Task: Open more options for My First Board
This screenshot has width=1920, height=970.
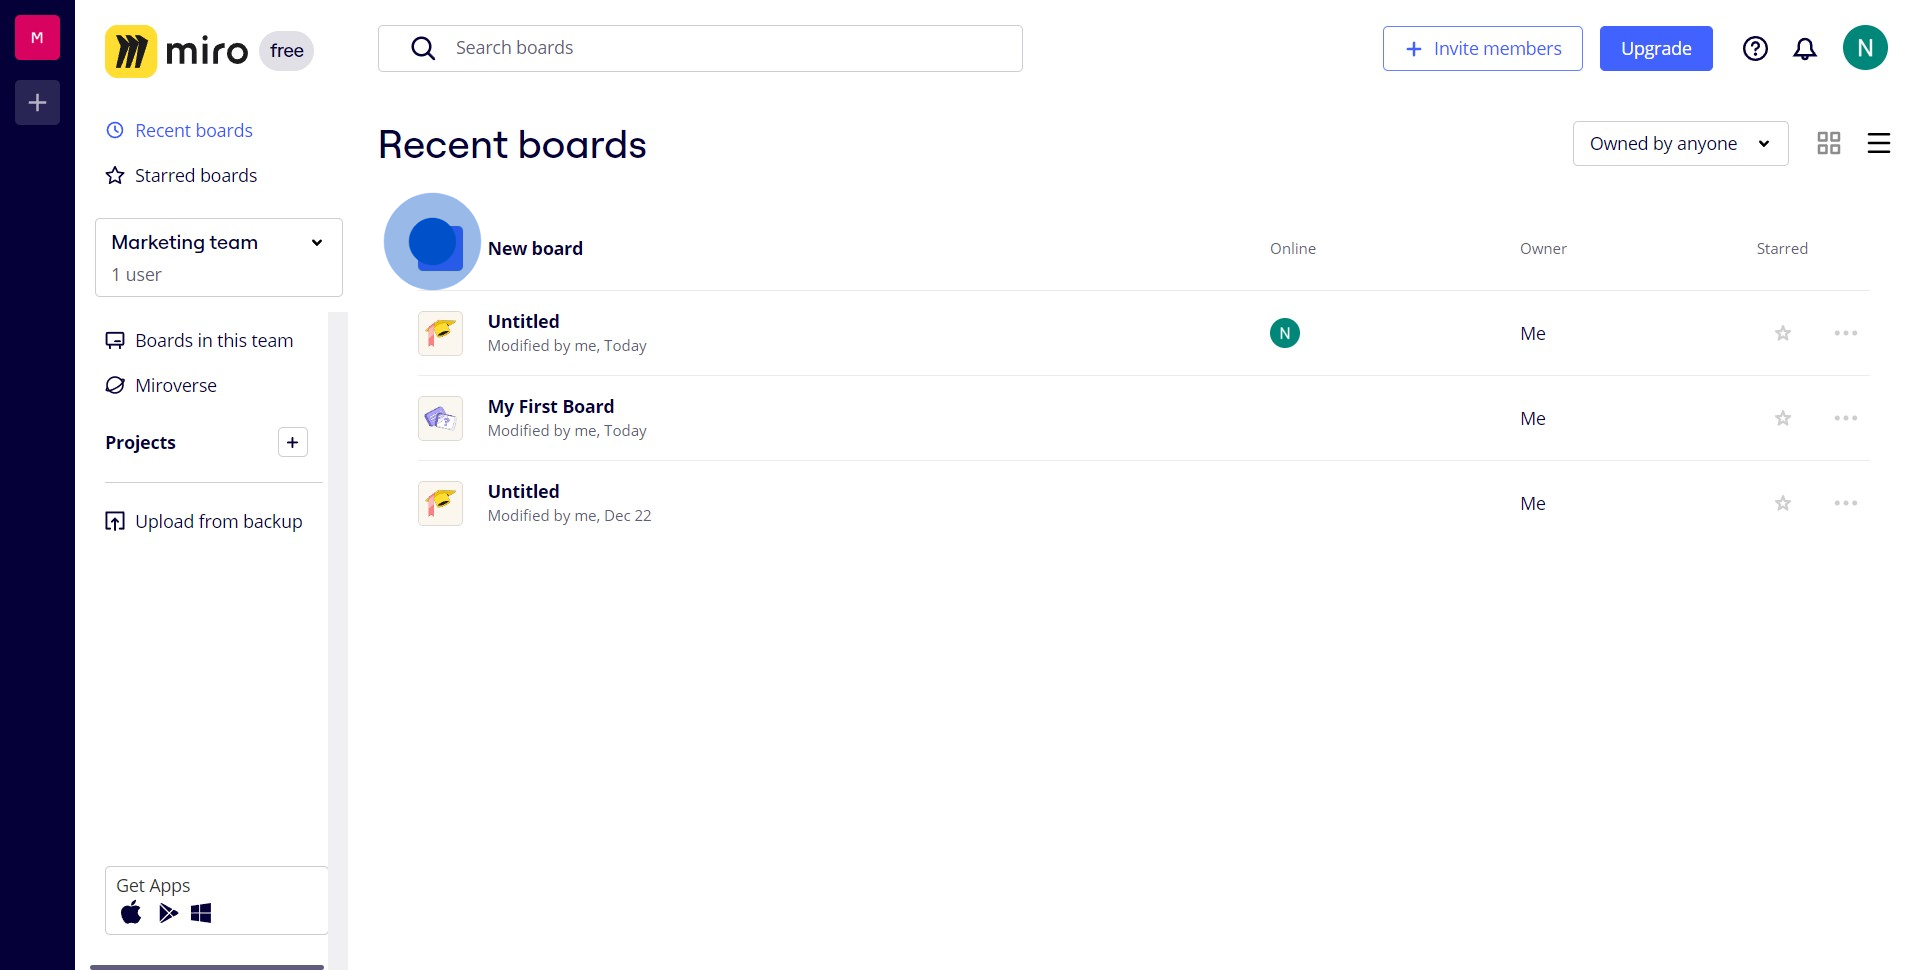Action: click(x=1846, y=418)
